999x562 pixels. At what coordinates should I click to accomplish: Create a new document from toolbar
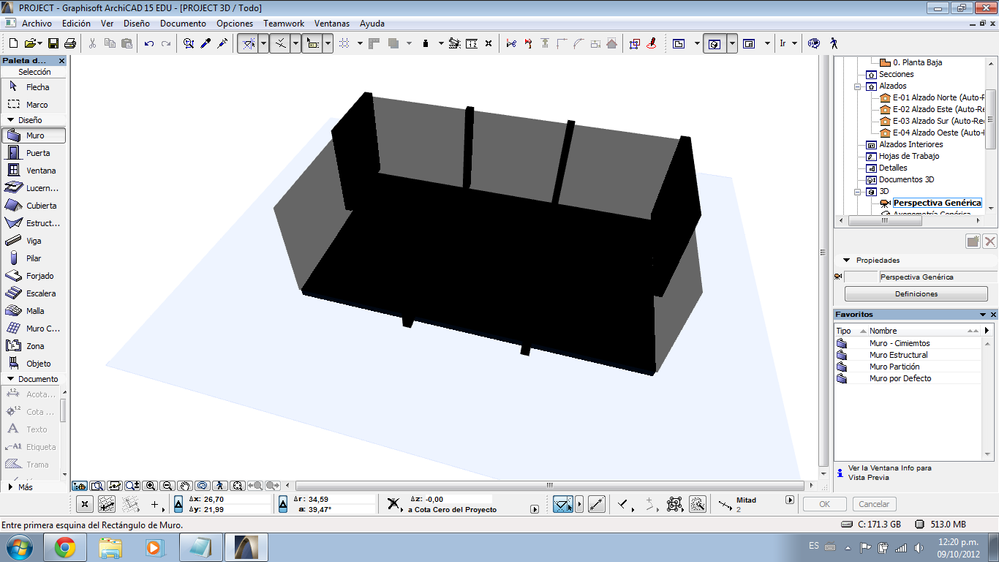pyautogui.click(x=13, y=43)
